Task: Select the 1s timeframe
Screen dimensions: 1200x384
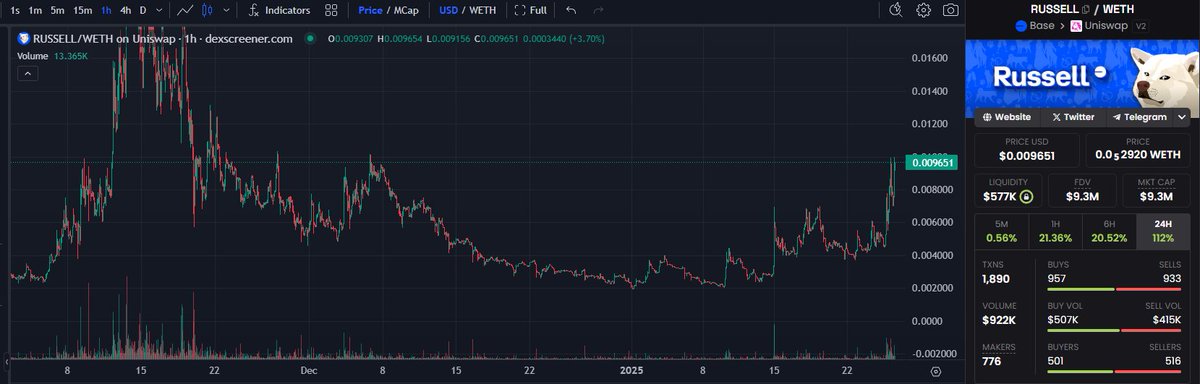Action: point(14,10)
